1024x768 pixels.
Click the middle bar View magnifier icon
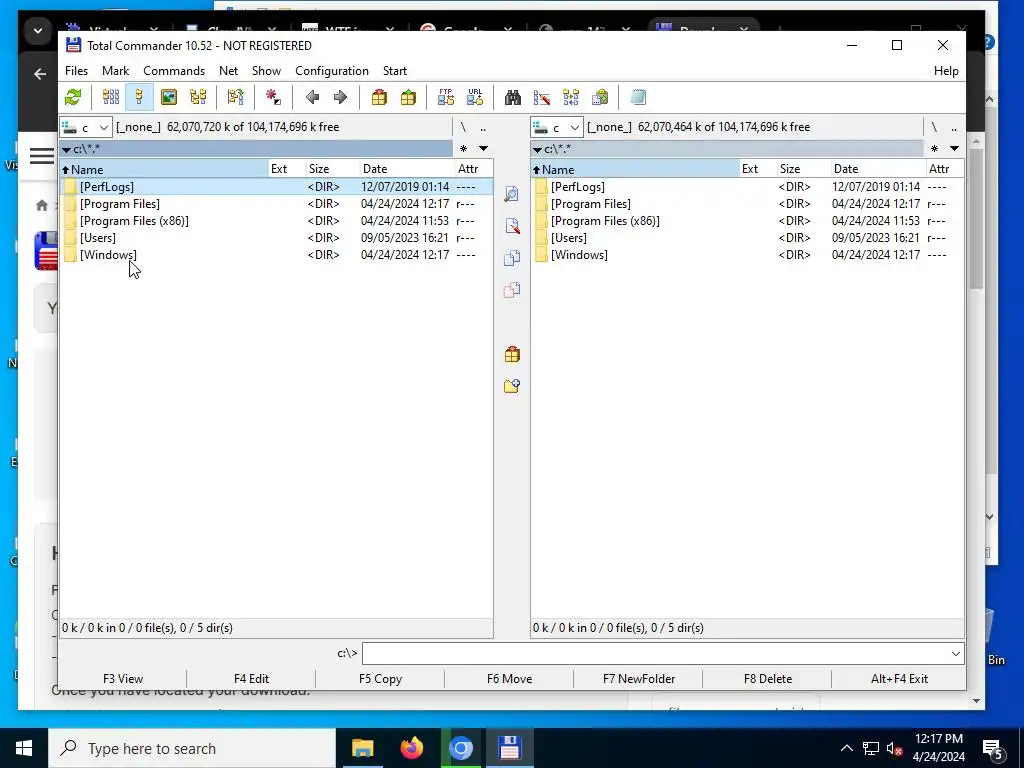(512, 194)
